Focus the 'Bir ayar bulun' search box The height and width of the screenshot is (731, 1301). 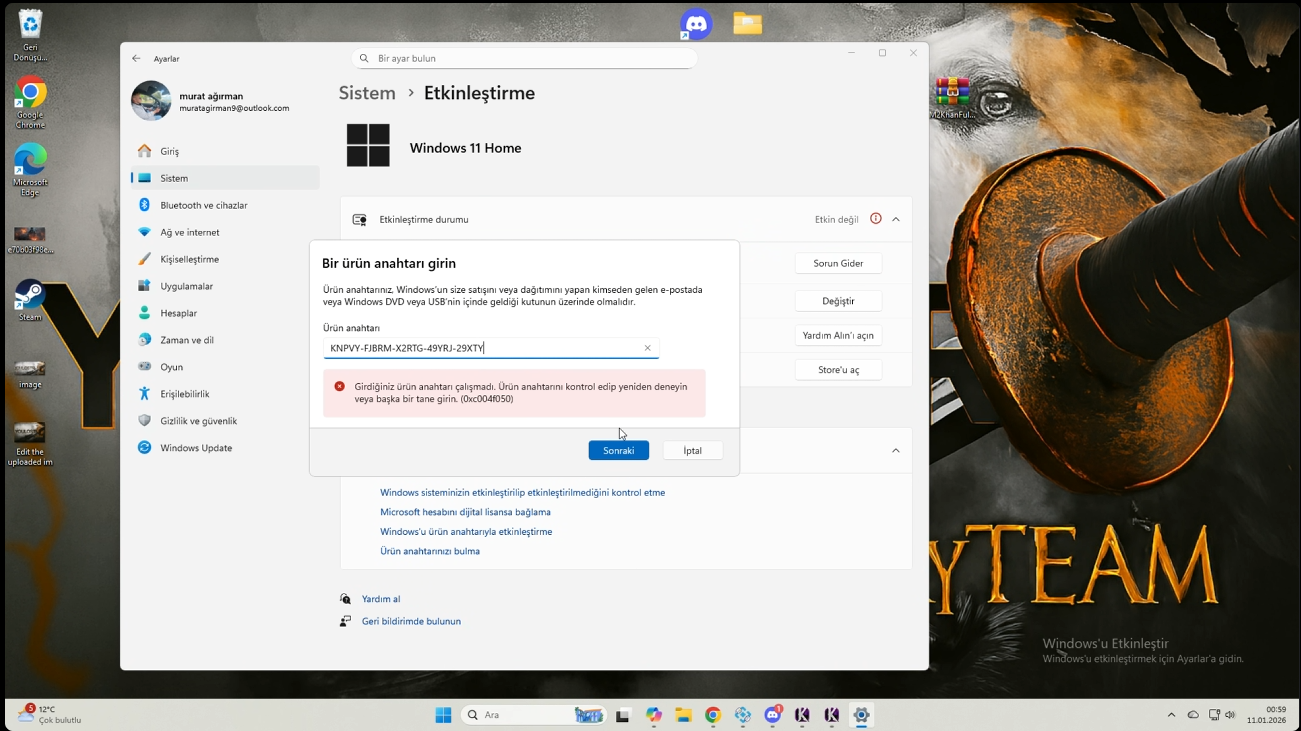pyautogui.click(x=524, y=58)
